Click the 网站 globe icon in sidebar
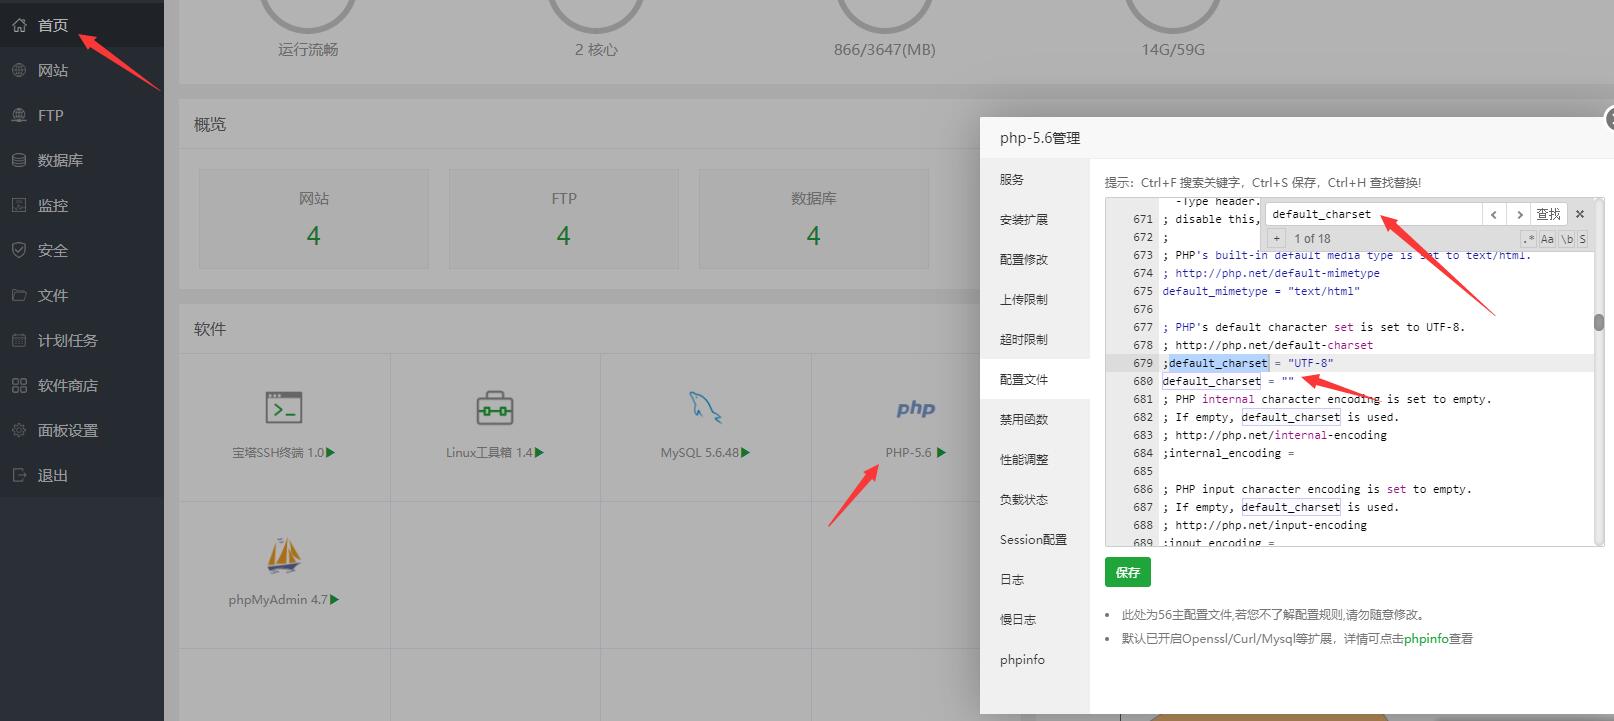 point(19,70)
